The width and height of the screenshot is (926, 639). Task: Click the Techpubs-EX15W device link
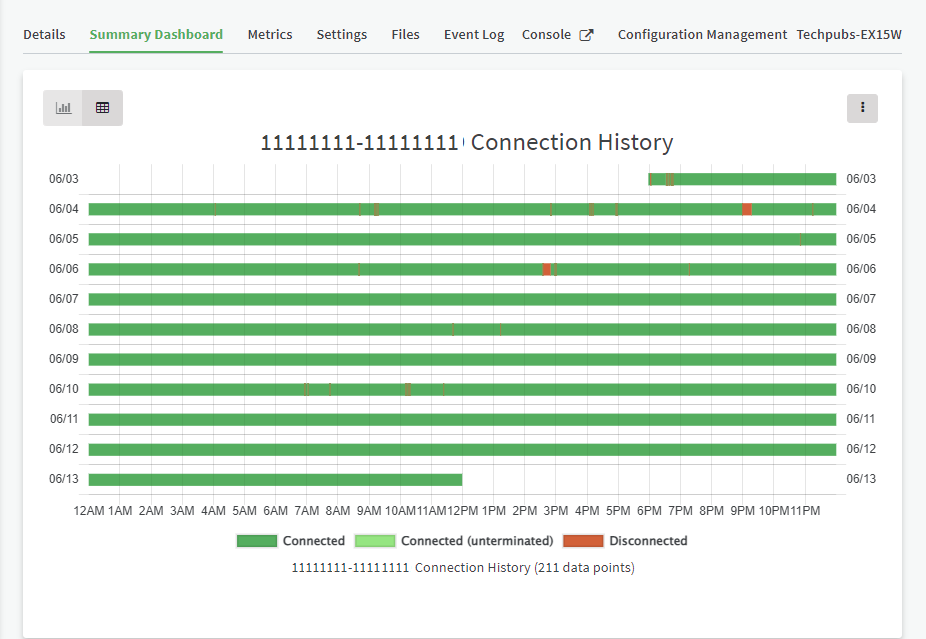(x=849, y=35)
